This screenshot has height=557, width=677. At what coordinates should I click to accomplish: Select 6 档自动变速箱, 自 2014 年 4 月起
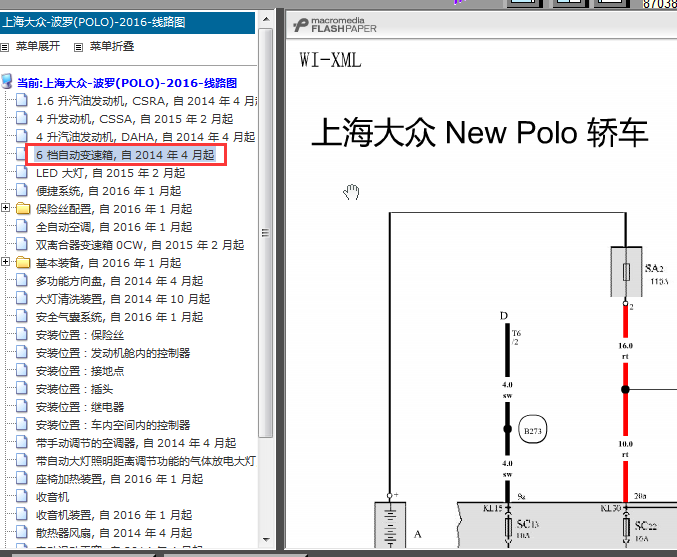[125, 155]
